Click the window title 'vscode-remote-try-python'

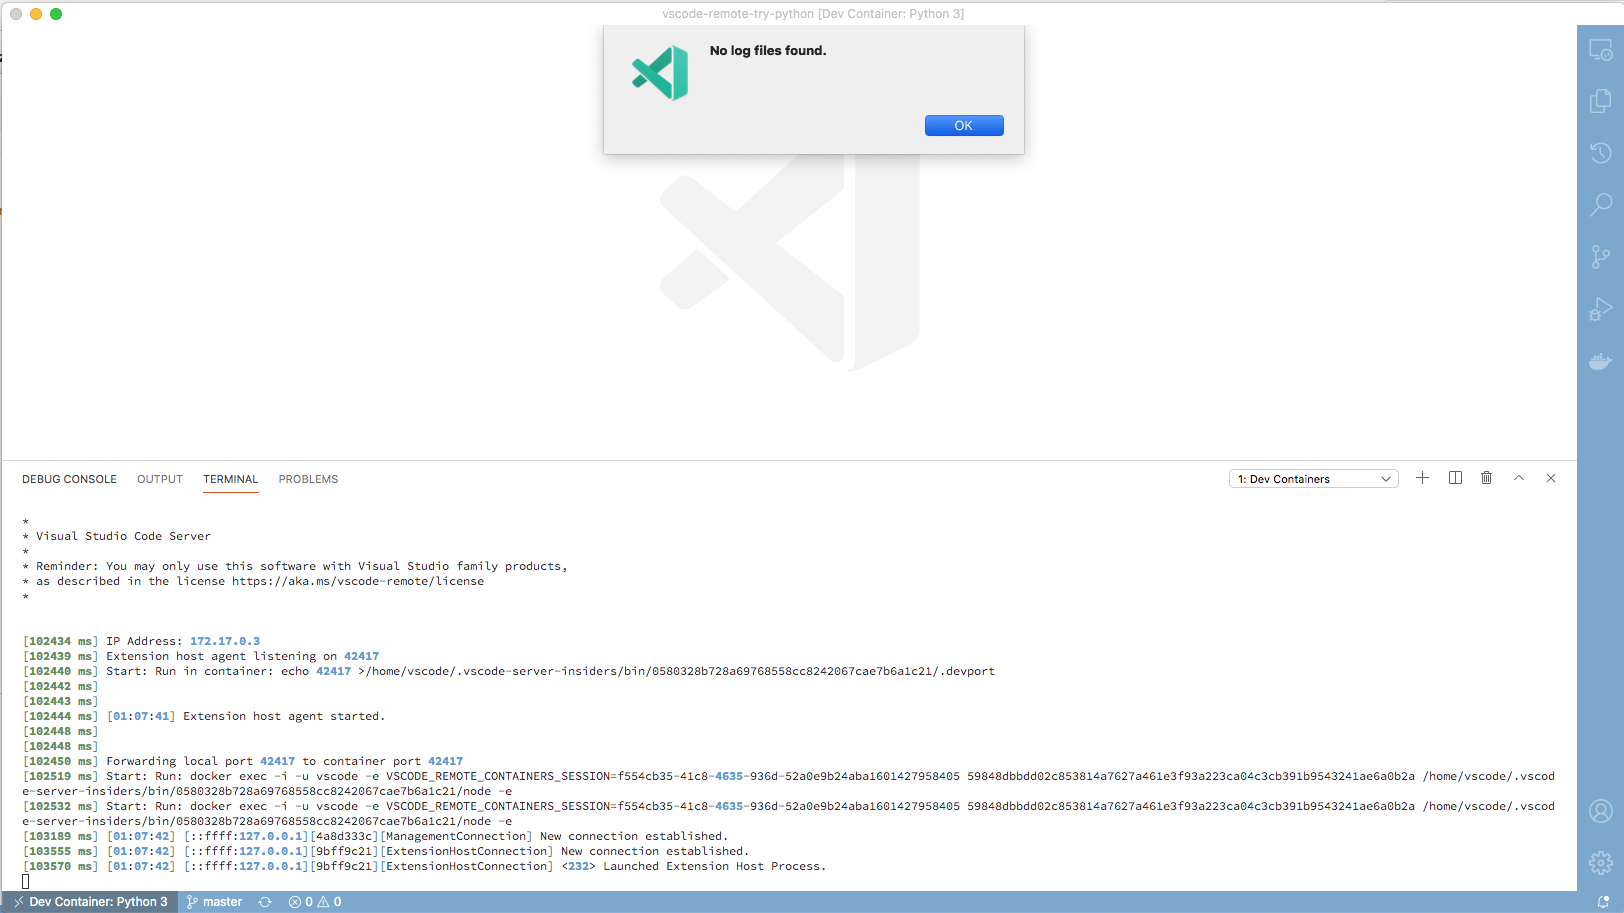click(x=738, y=14)
